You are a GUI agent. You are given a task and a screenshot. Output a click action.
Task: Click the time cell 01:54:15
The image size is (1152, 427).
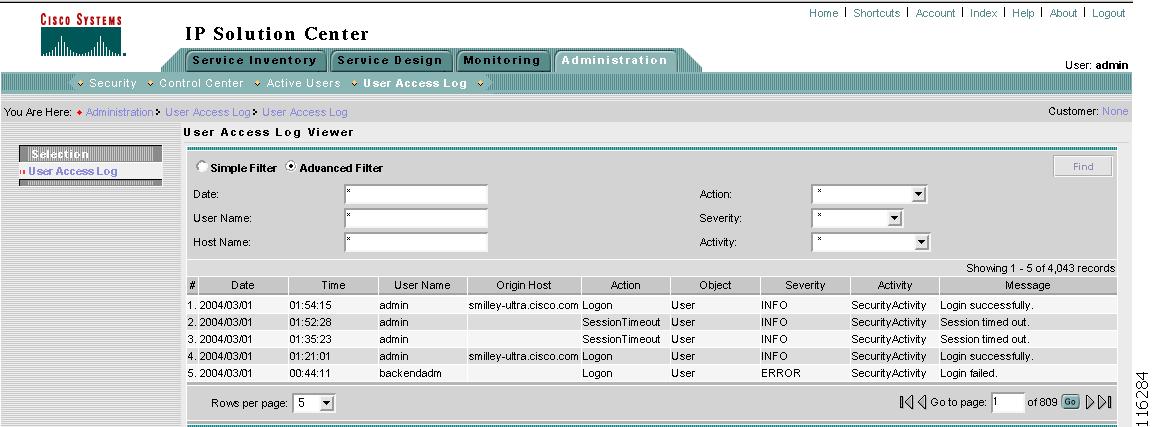pos(310,305)
